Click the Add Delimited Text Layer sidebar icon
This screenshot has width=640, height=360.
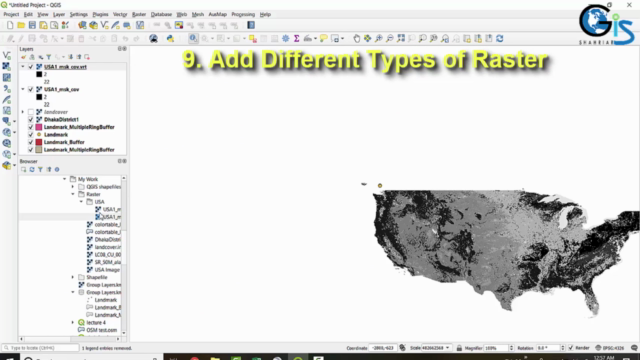pyautogui.click(x=7, y=88)
